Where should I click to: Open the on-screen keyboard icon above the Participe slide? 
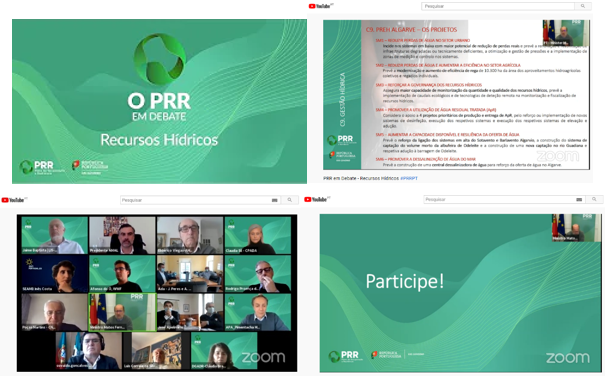pyautogui.click(x=579, y=199)
